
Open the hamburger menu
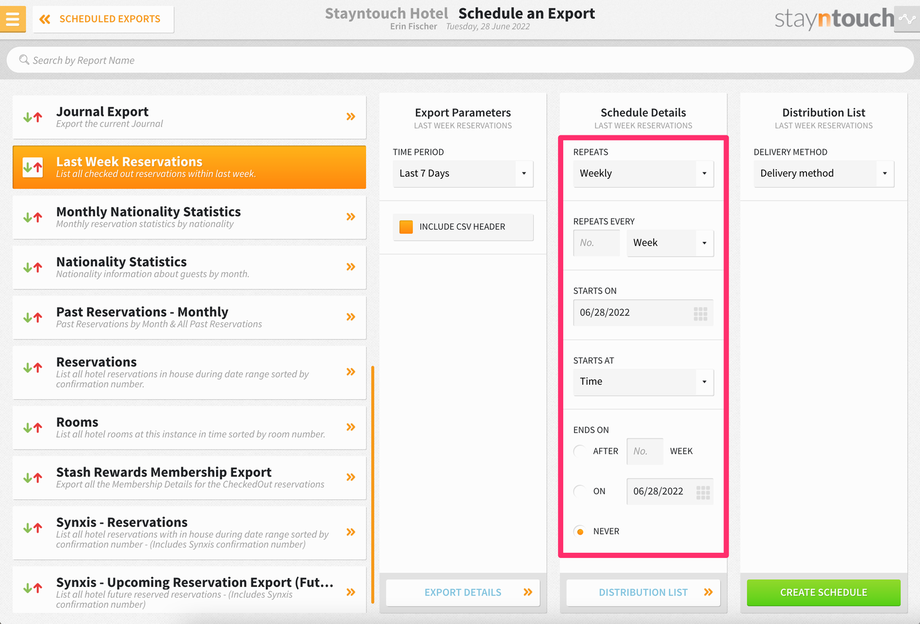point(12,19)
